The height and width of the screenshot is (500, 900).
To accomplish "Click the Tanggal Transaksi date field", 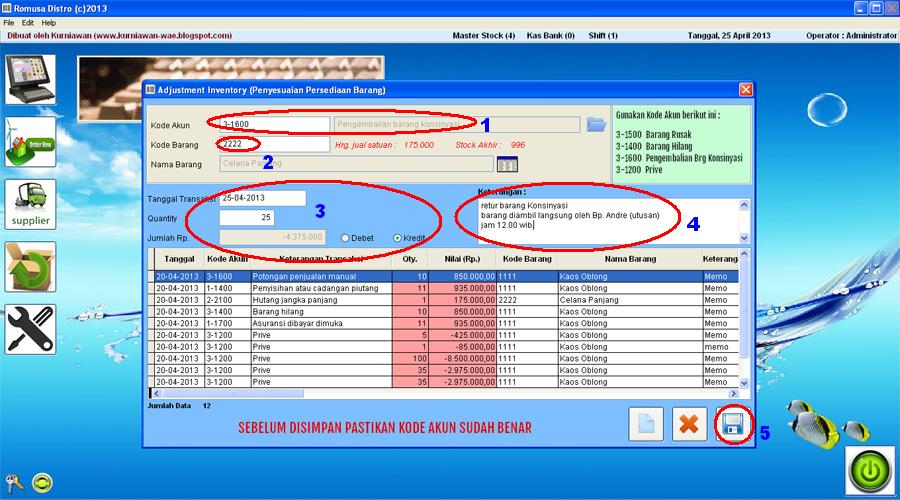I will 262,198.
